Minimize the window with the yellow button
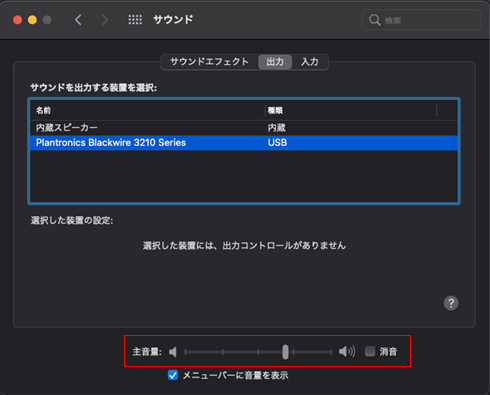 [32, 20]
